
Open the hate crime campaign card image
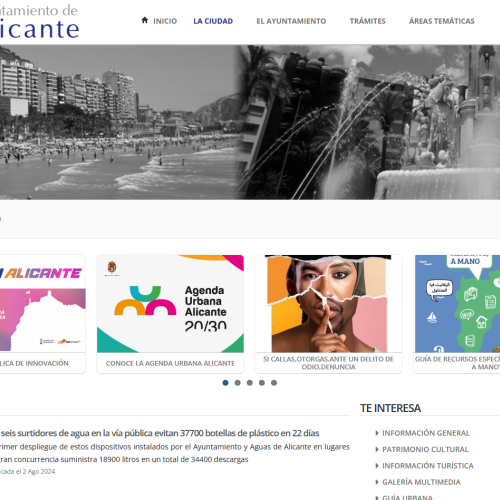pos(328,304)
